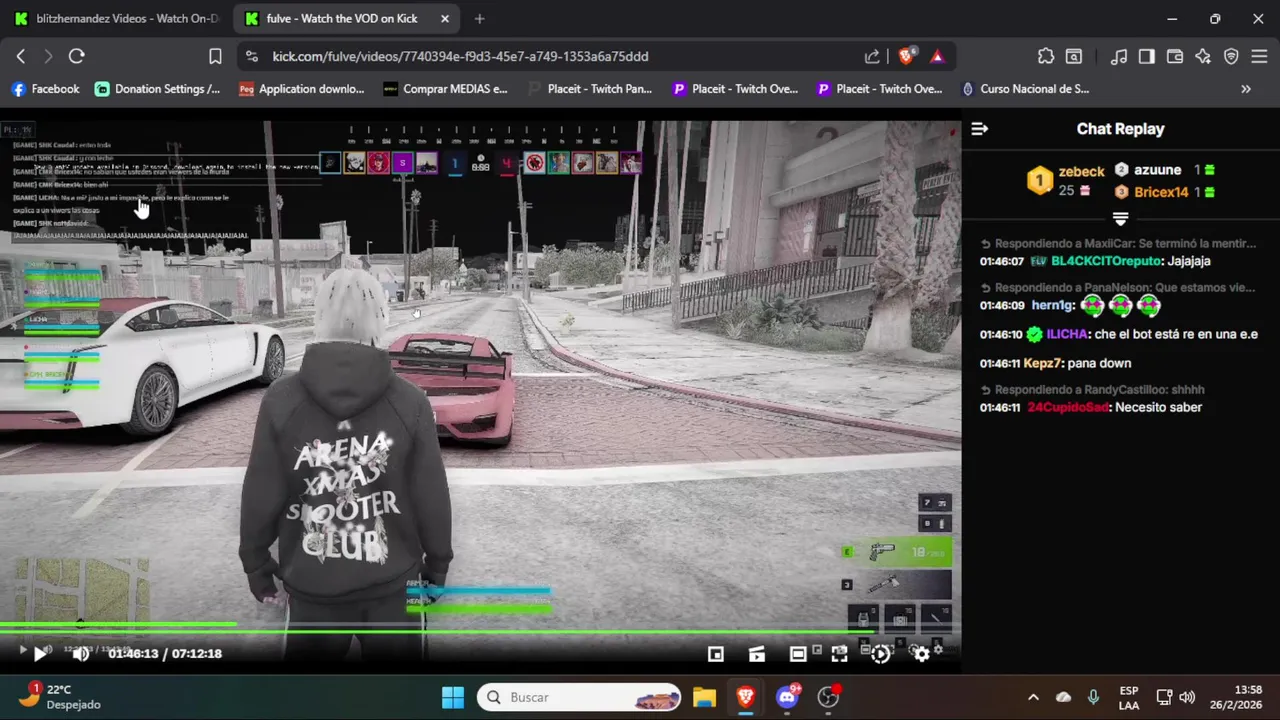This screenshot has width=1280, height=720.
Task: Play the Kick VOD video
Action: click(x=40, y=653)
